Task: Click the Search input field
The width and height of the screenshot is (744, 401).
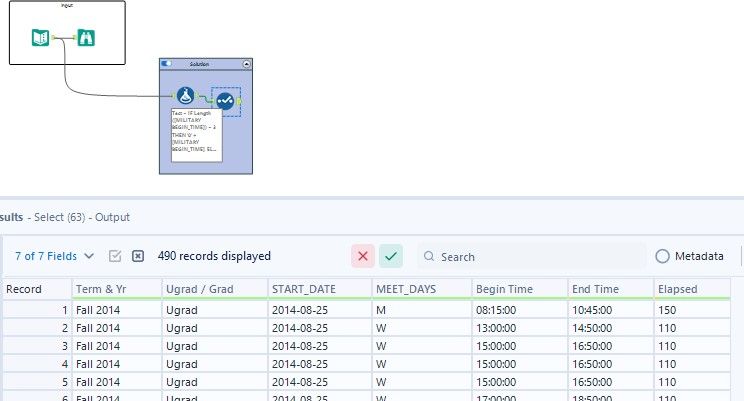Action: (x=531, y=256)
